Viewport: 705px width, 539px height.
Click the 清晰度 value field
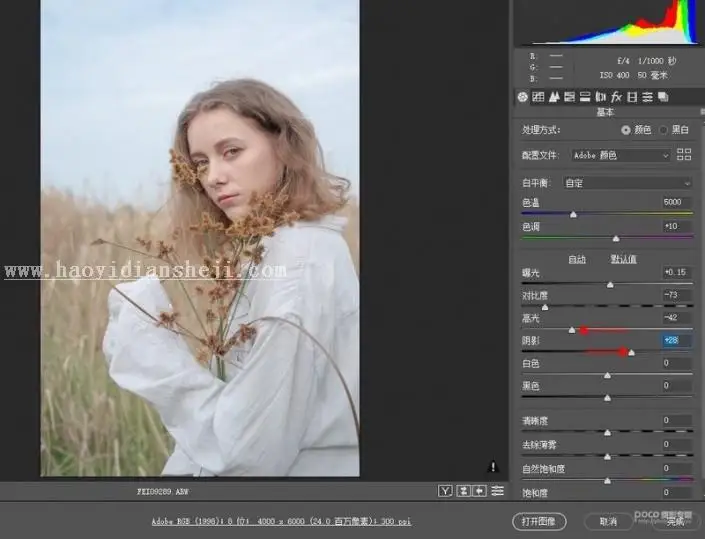point(676,420)
